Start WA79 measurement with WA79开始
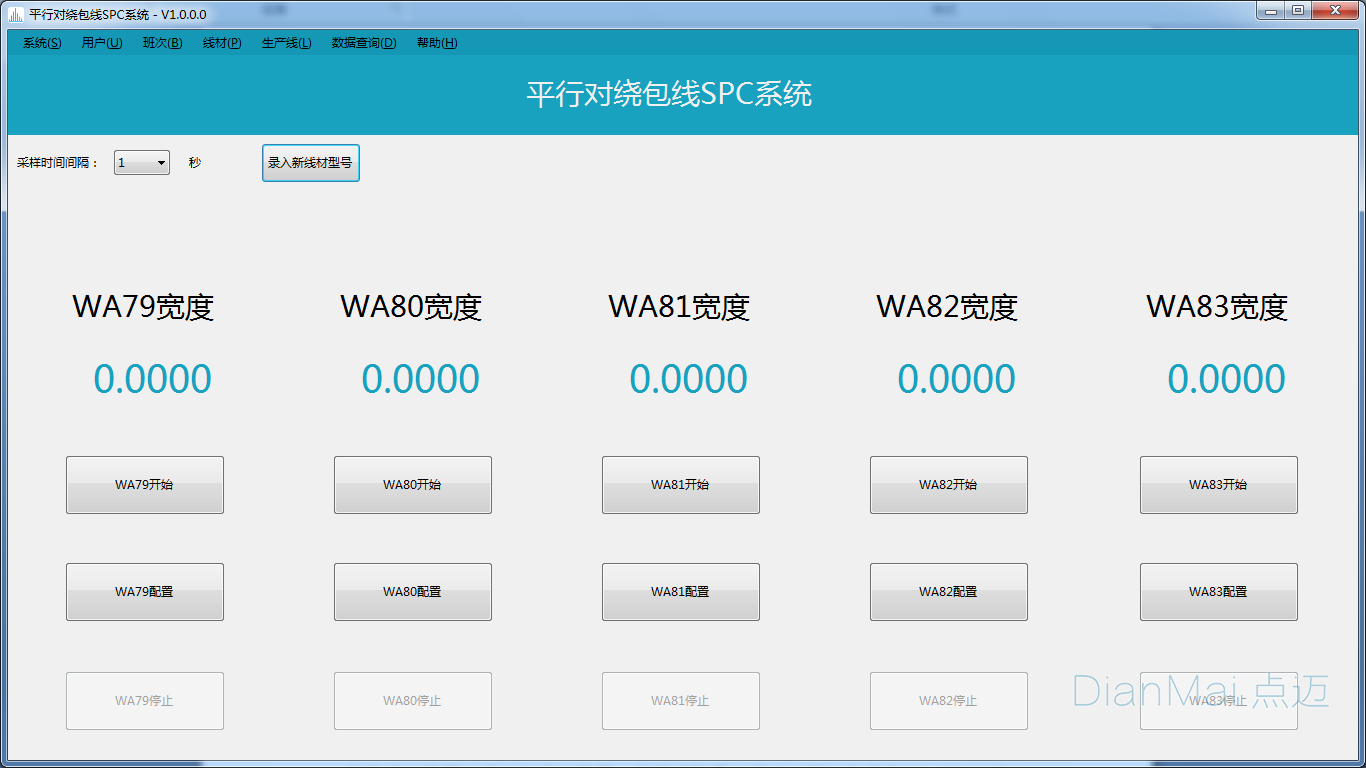Viewport: 1366px width, 768px height. point(145,485)
